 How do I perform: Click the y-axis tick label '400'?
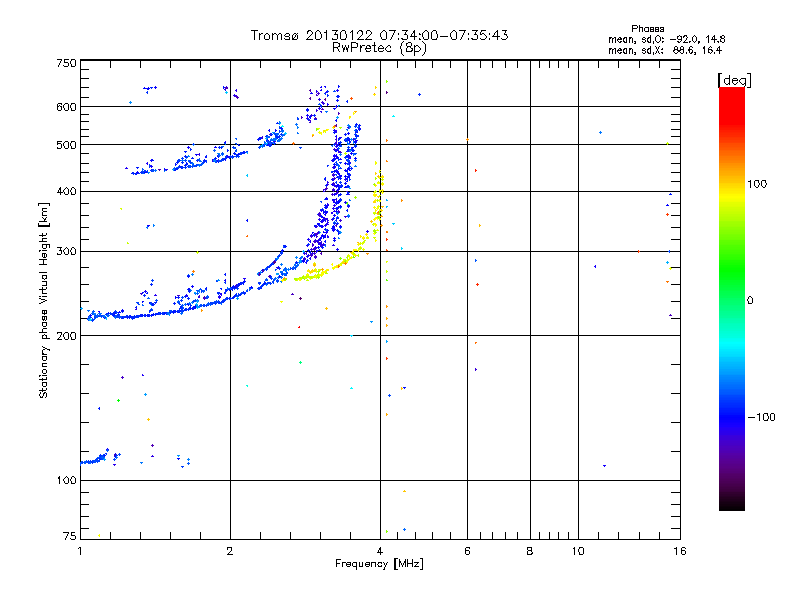[66, 191]
